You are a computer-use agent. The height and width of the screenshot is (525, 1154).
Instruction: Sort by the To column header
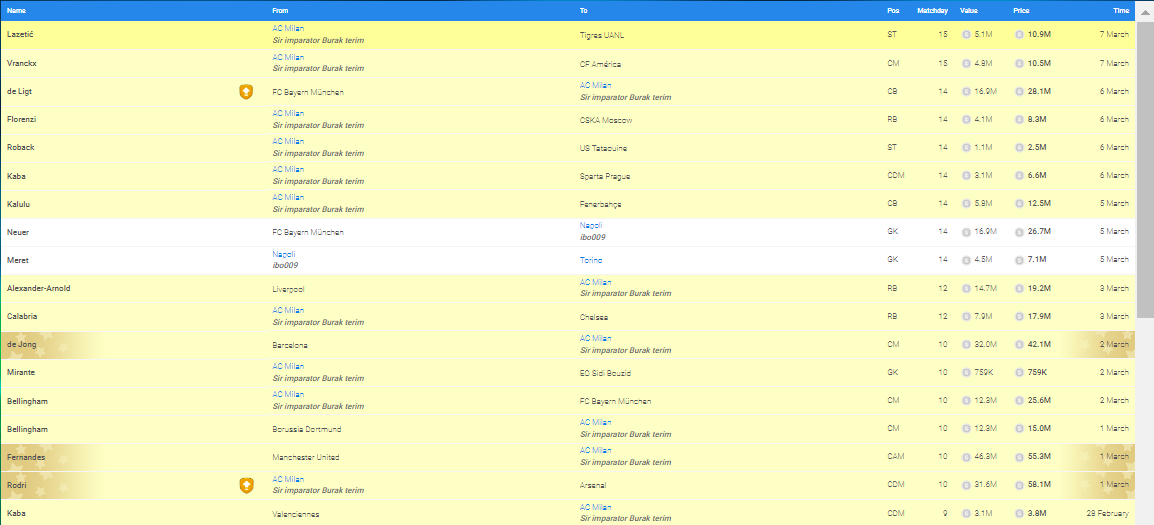(584, 10)
